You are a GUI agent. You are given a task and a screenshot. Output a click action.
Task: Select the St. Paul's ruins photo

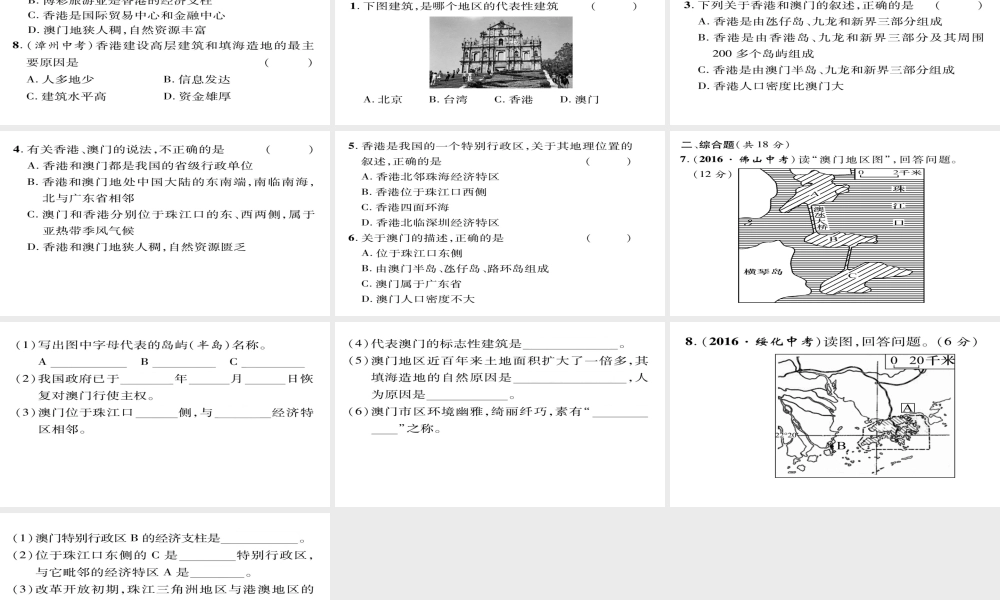501,52
